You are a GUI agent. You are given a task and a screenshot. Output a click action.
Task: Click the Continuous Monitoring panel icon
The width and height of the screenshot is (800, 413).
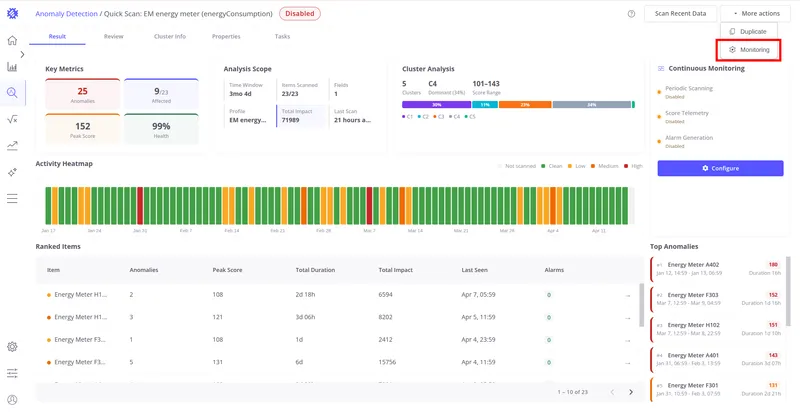tap(661, 68)
